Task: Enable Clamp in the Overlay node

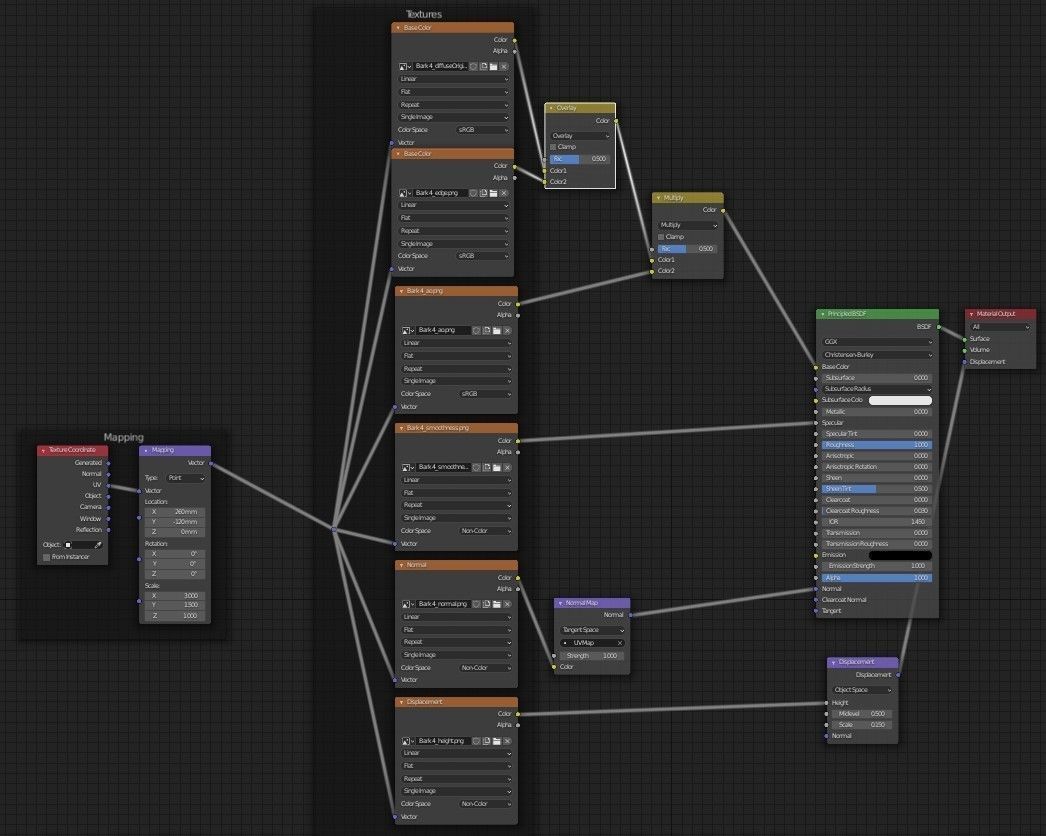Action: 553,147
